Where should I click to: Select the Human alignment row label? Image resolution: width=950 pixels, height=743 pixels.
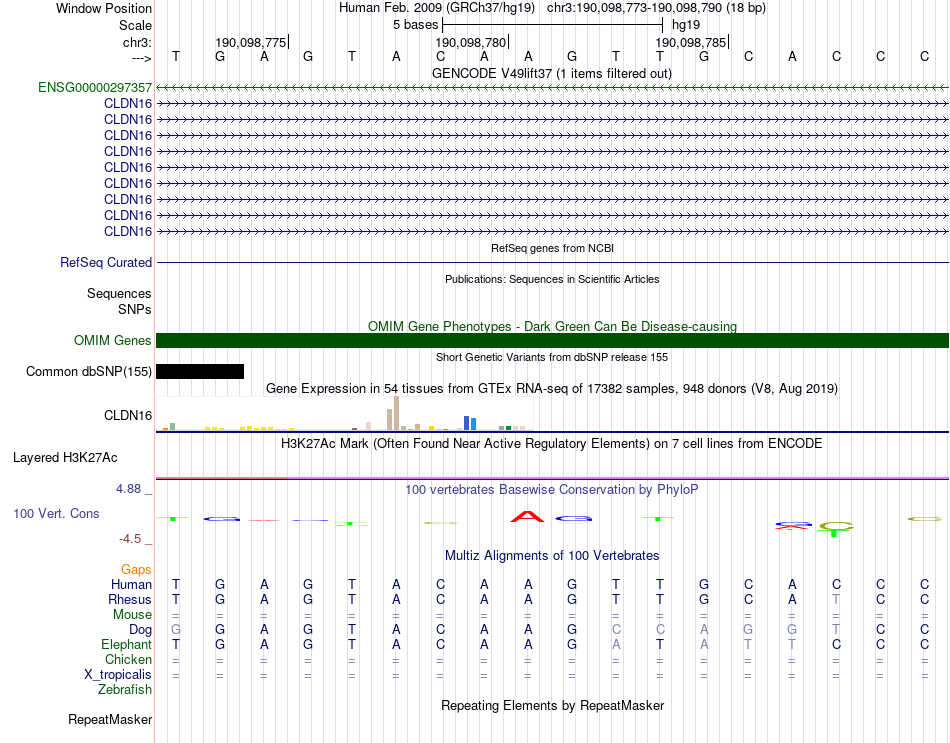coord(131,584)
